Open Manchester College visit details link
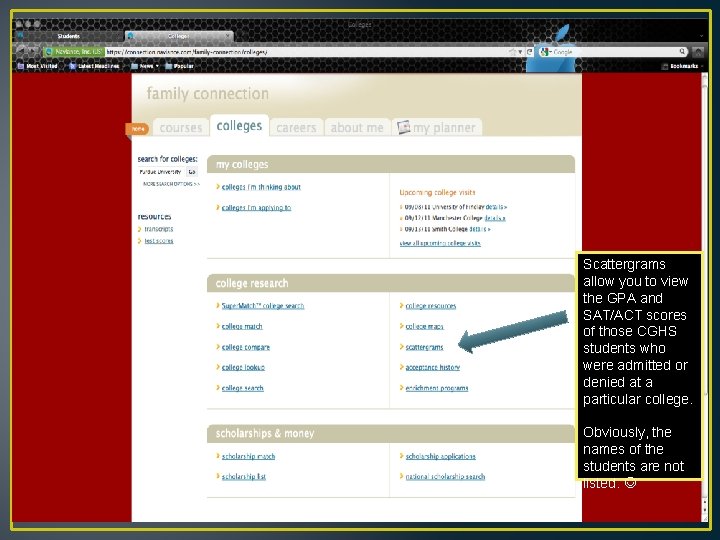Viewport: 720px width, 540px height. click(x=495, y=218)
